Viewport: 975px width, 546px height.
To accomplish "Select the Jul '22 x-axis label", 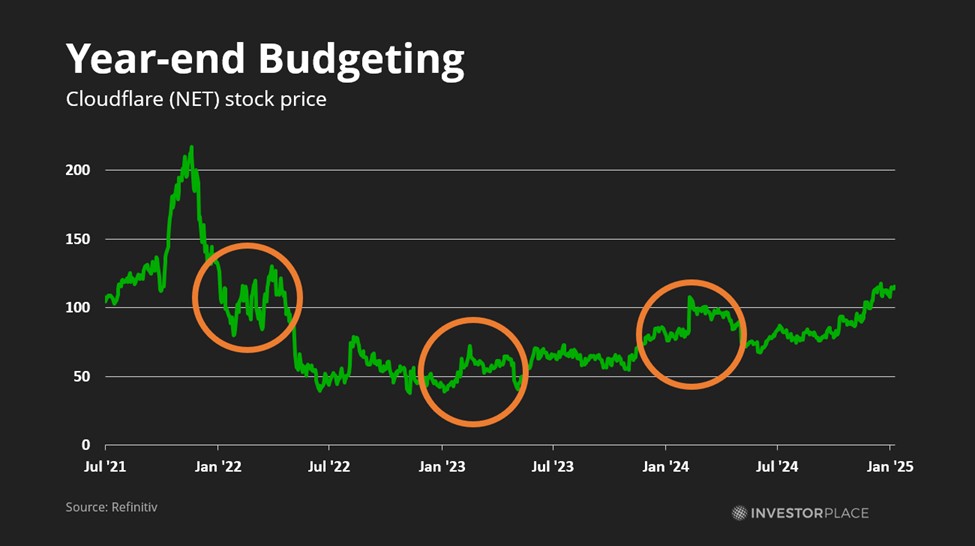I will tap(329, 466).
